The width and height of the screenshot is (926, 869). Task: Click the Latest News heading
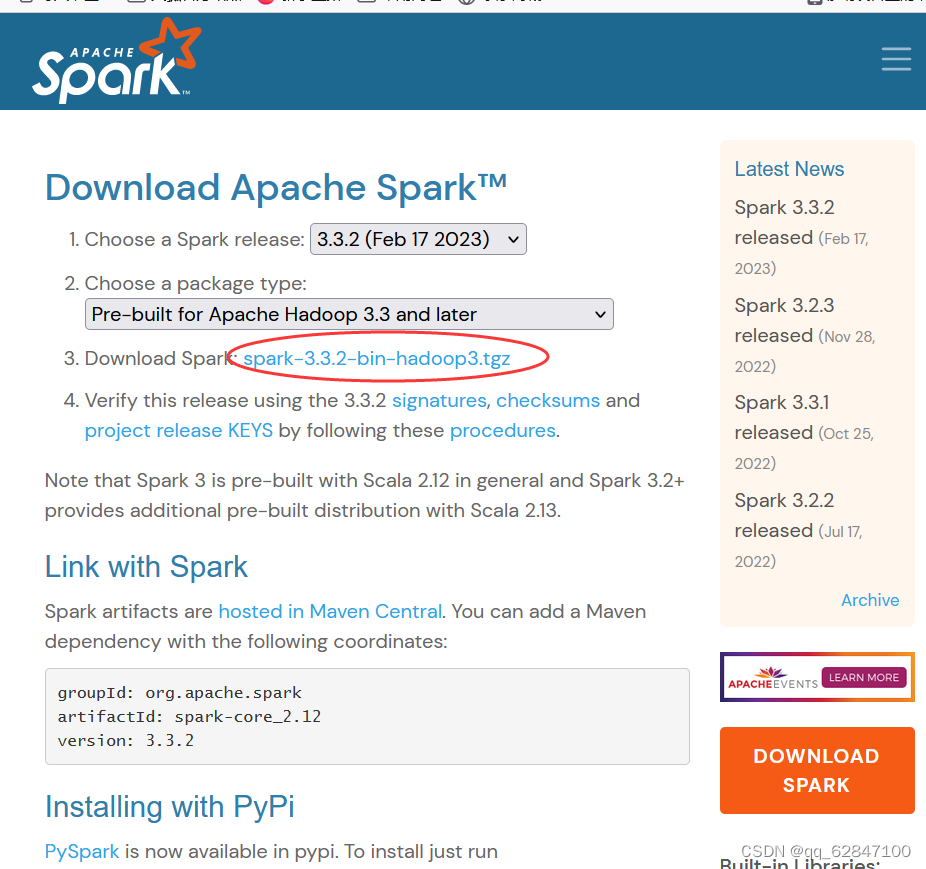coord(789,169)
